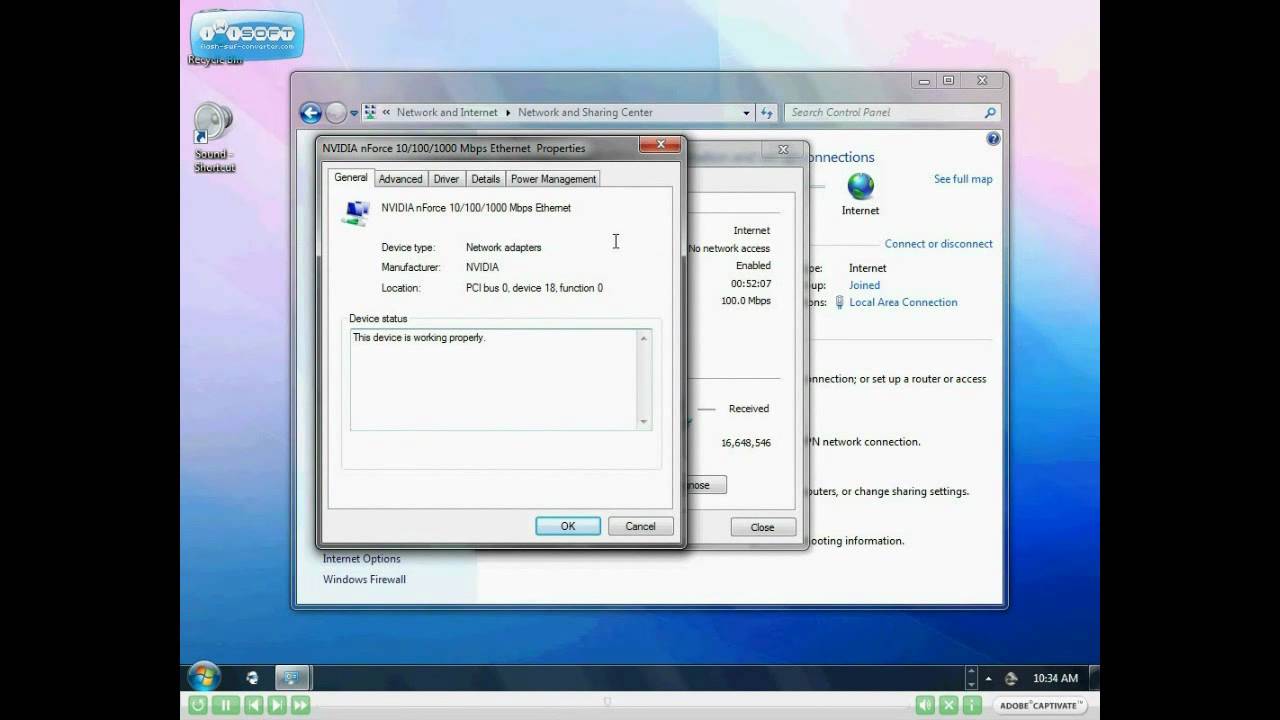1280x720 pixels.
Task: Click the taskbar toolbar scroll arrows
Action: click(969, 678)
